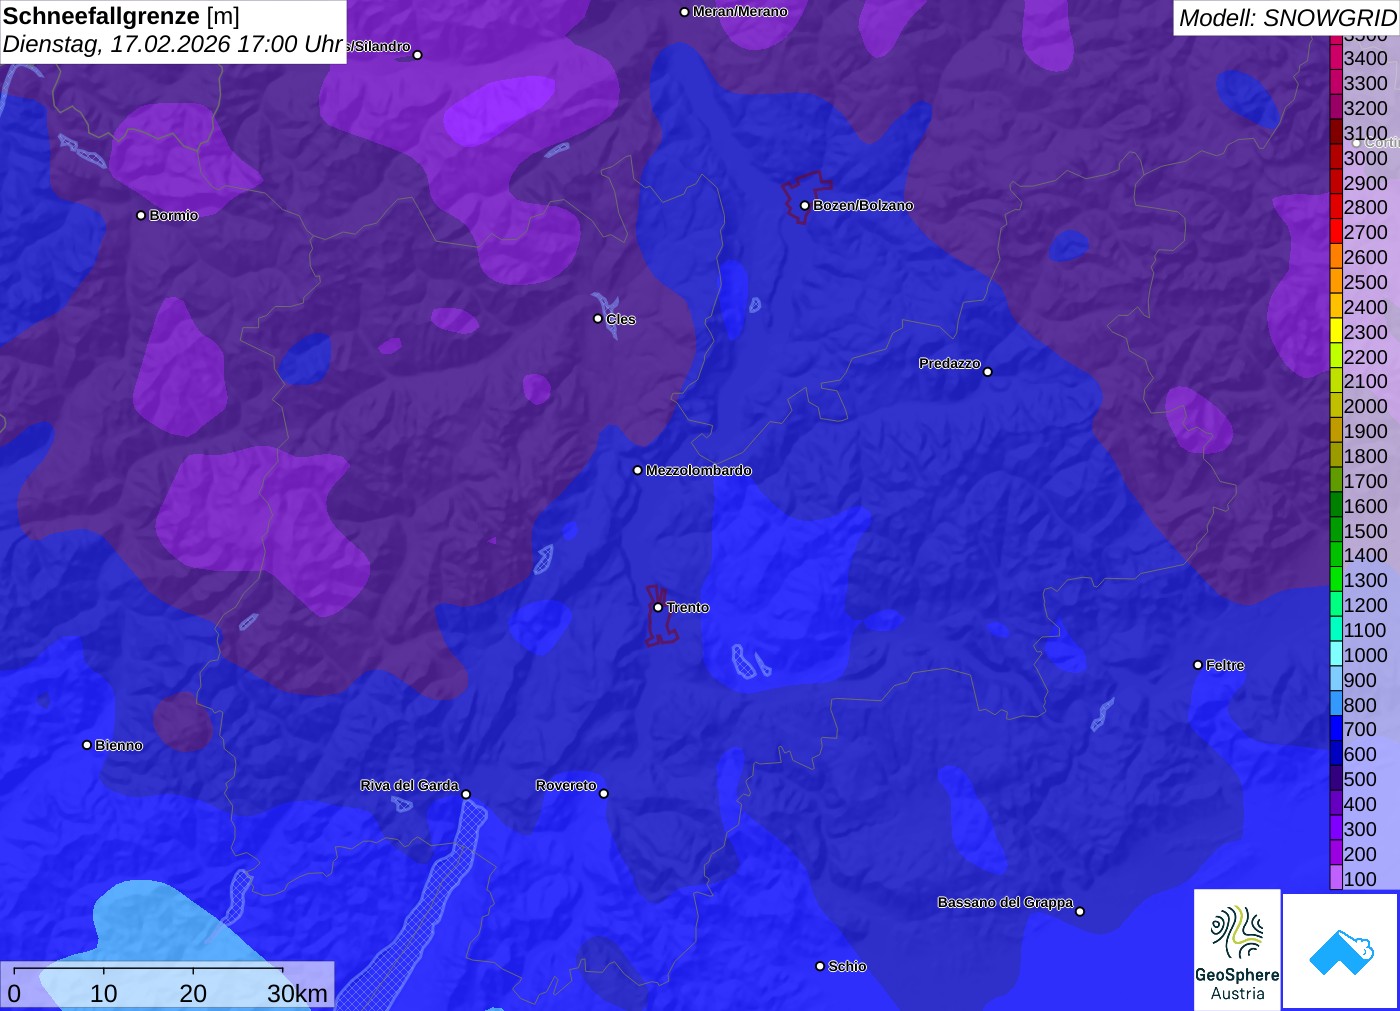Click the 1900 legend value
The width and height of the screenshot is (1400, 1011).
(x=1366, y=431)
